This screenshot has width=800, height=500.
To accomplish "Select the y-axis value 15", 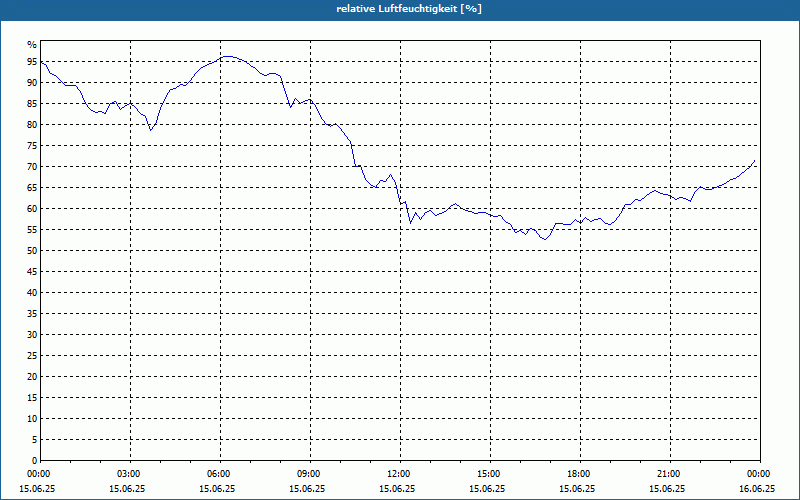I will point(32,397).
